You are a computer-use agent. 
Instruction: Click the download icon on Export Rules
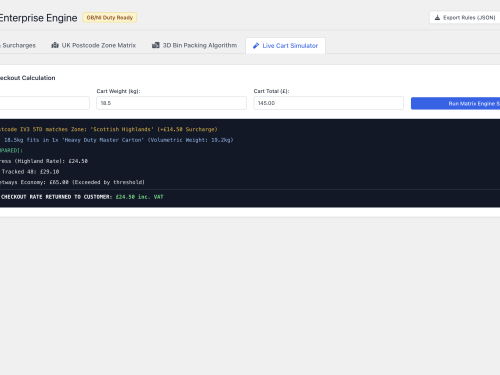437,18
